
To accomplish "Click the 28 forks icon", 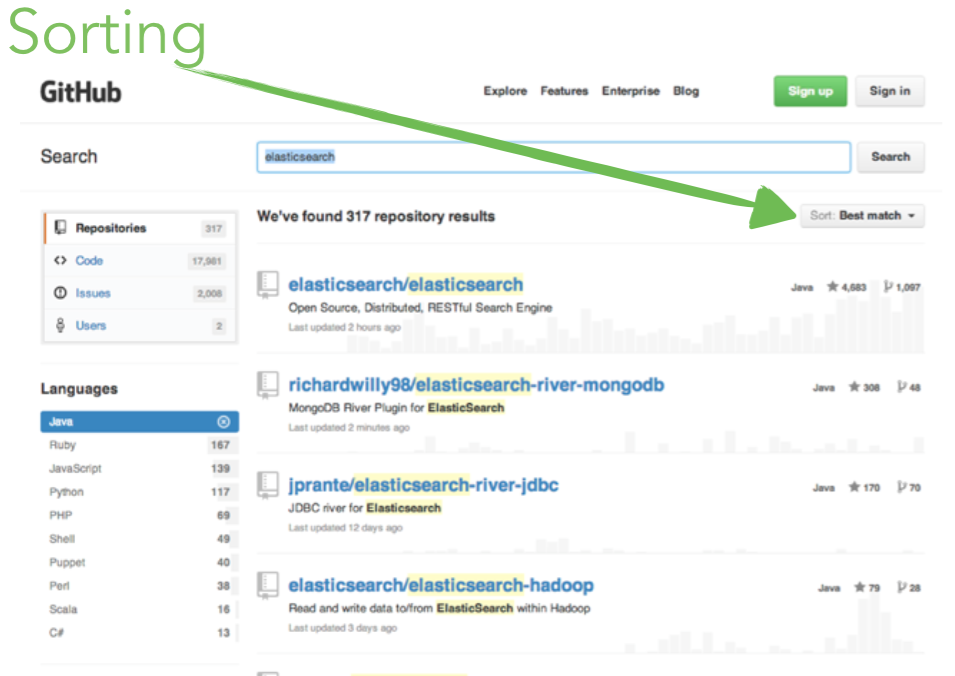I will pos(902,587).
